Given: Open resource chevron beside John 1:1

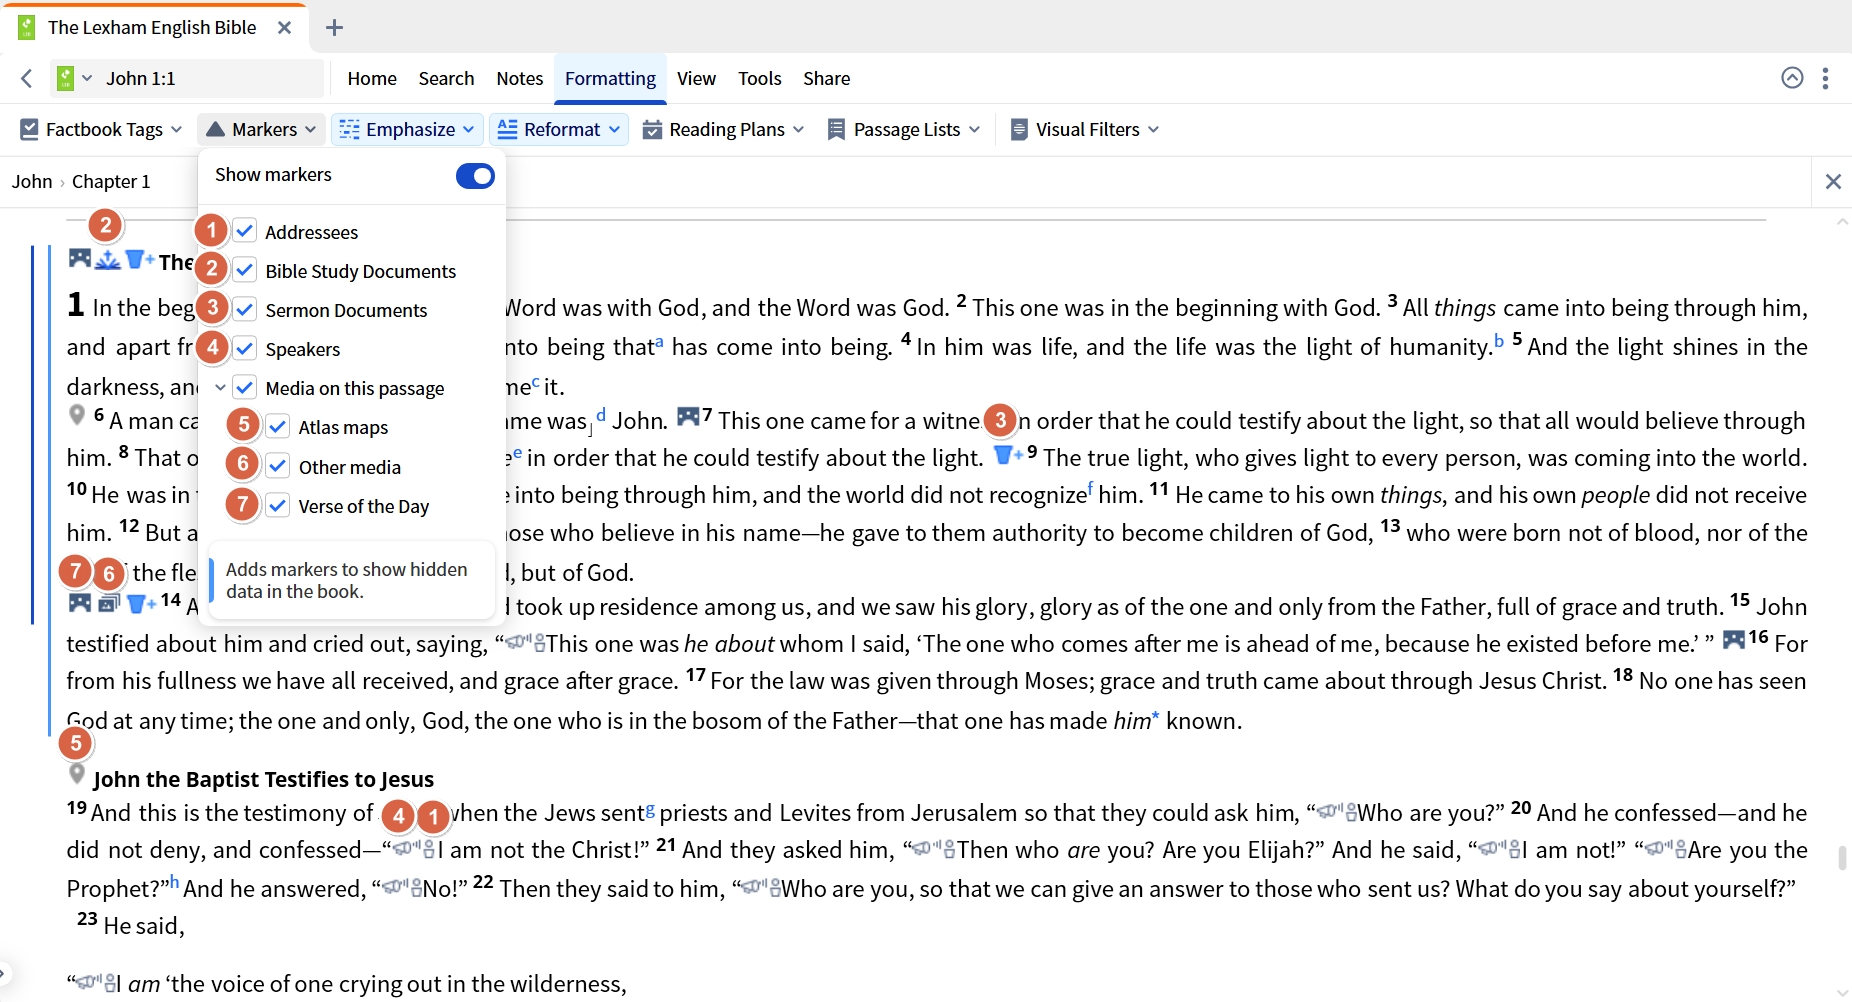Looking at the screenshot, I should 87,78.
